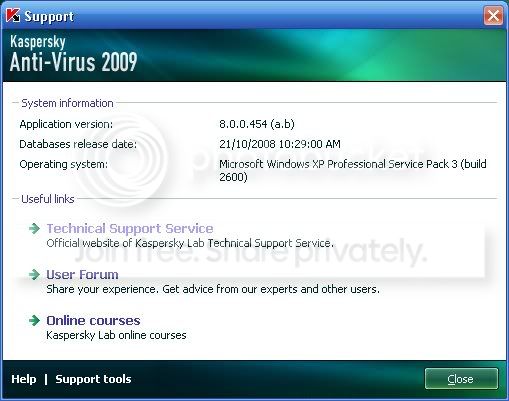Click 'Kaspersky Lab online courses' description text

pos(116,335)
